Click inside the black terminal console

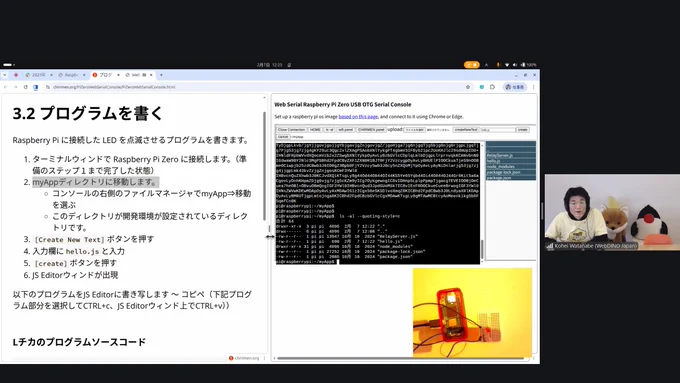pyautogui.click(x=377, y=203)
